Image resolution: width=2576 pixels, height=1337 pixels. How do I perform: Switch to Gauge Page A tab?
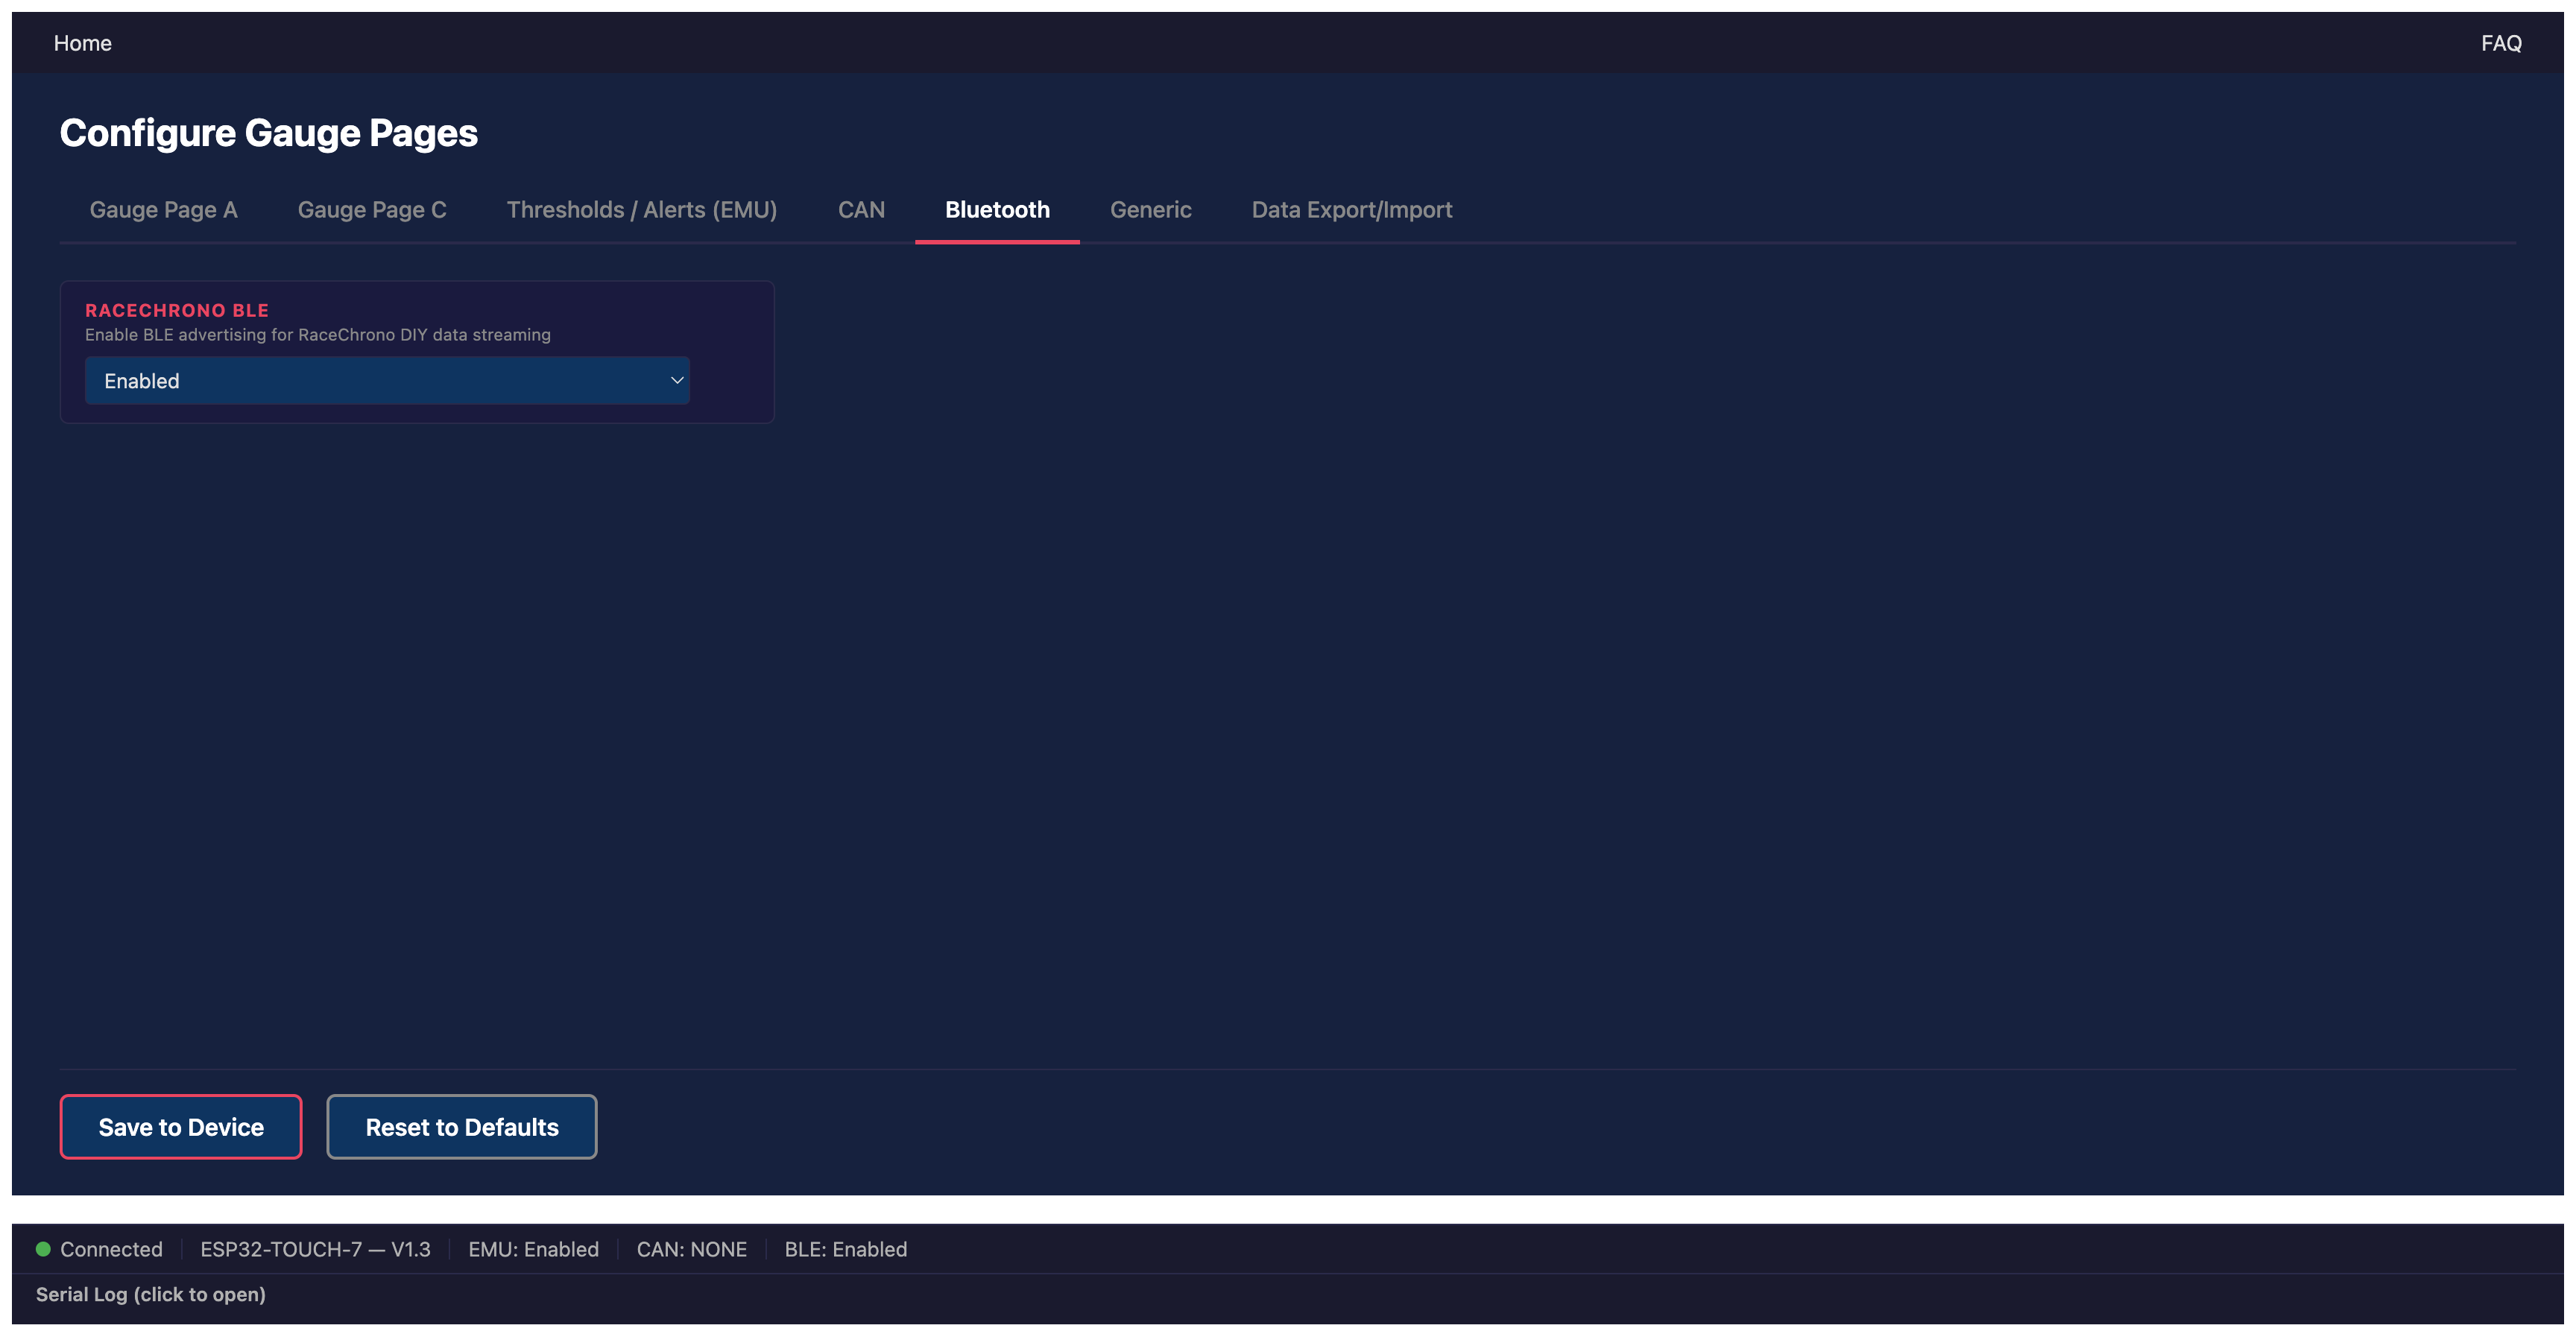163,209
